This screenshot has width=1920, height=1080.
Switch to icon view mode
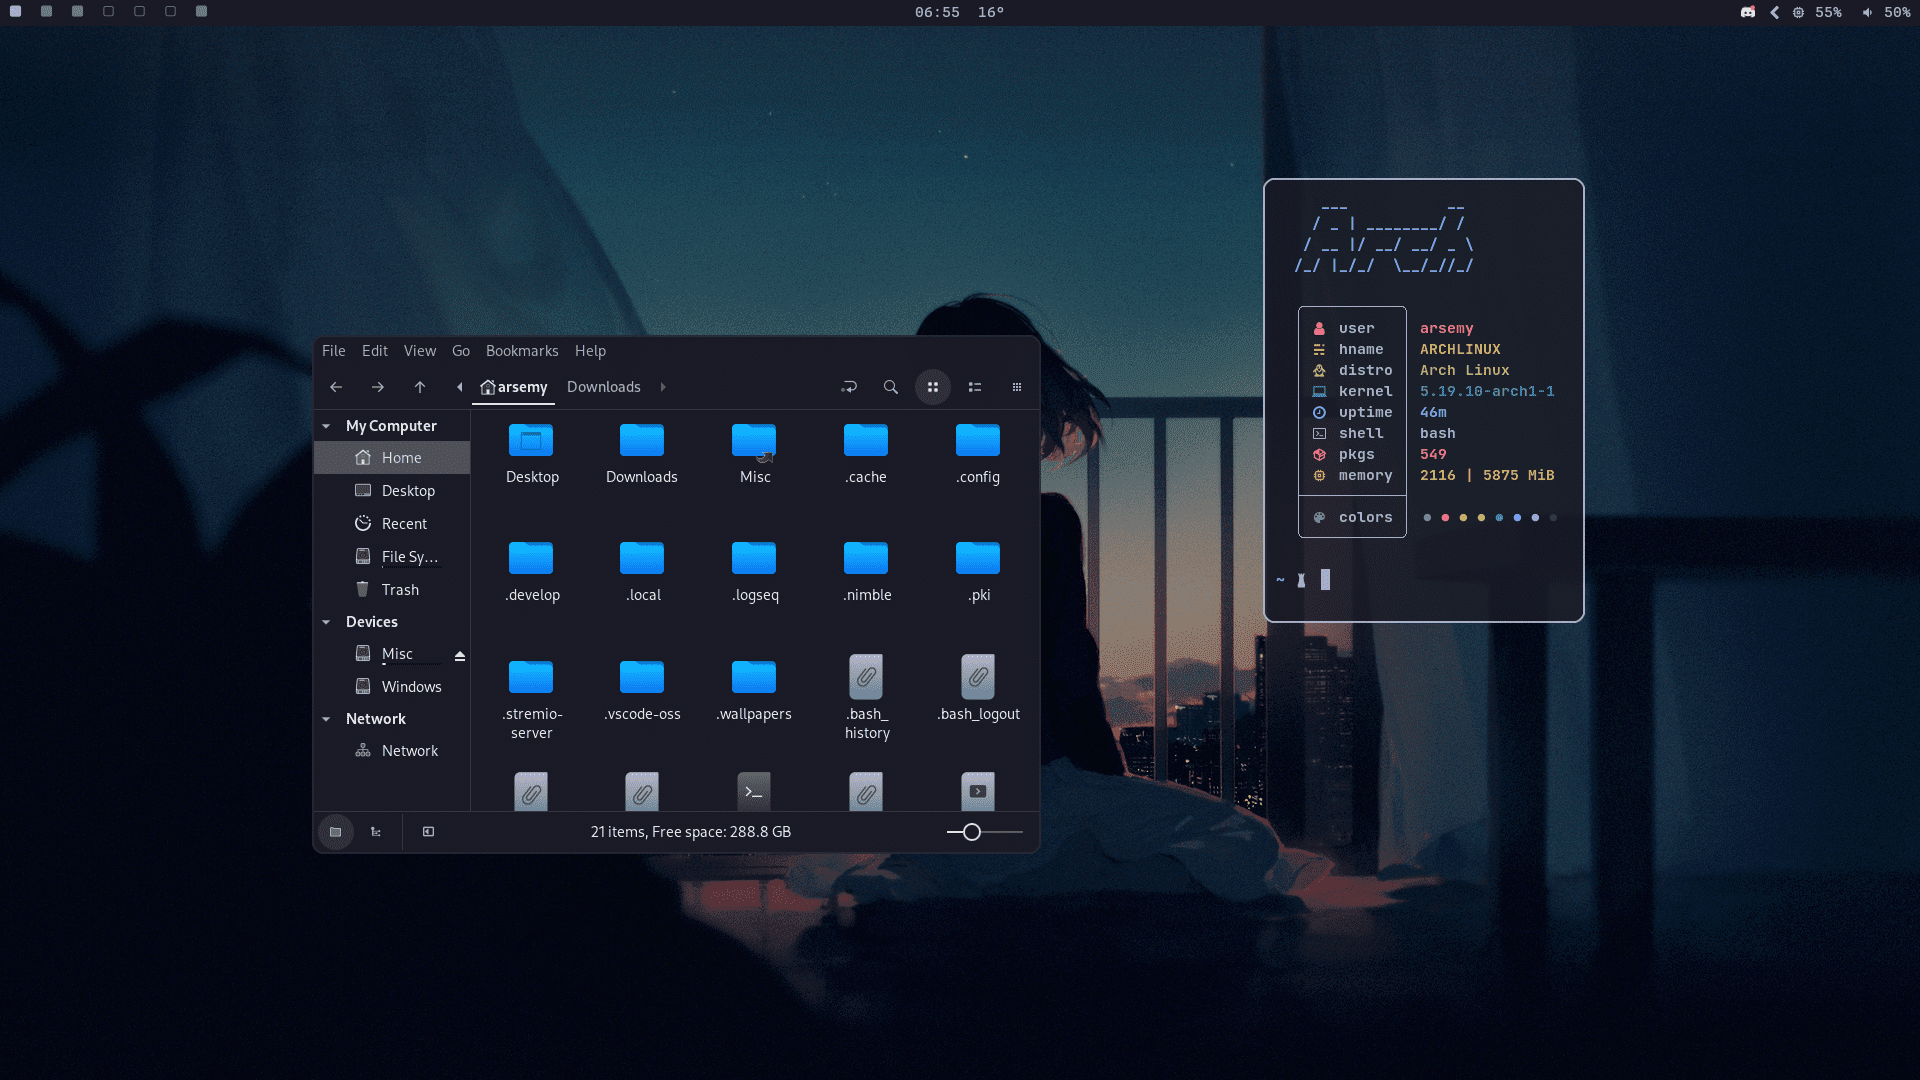tap(933, 387)
